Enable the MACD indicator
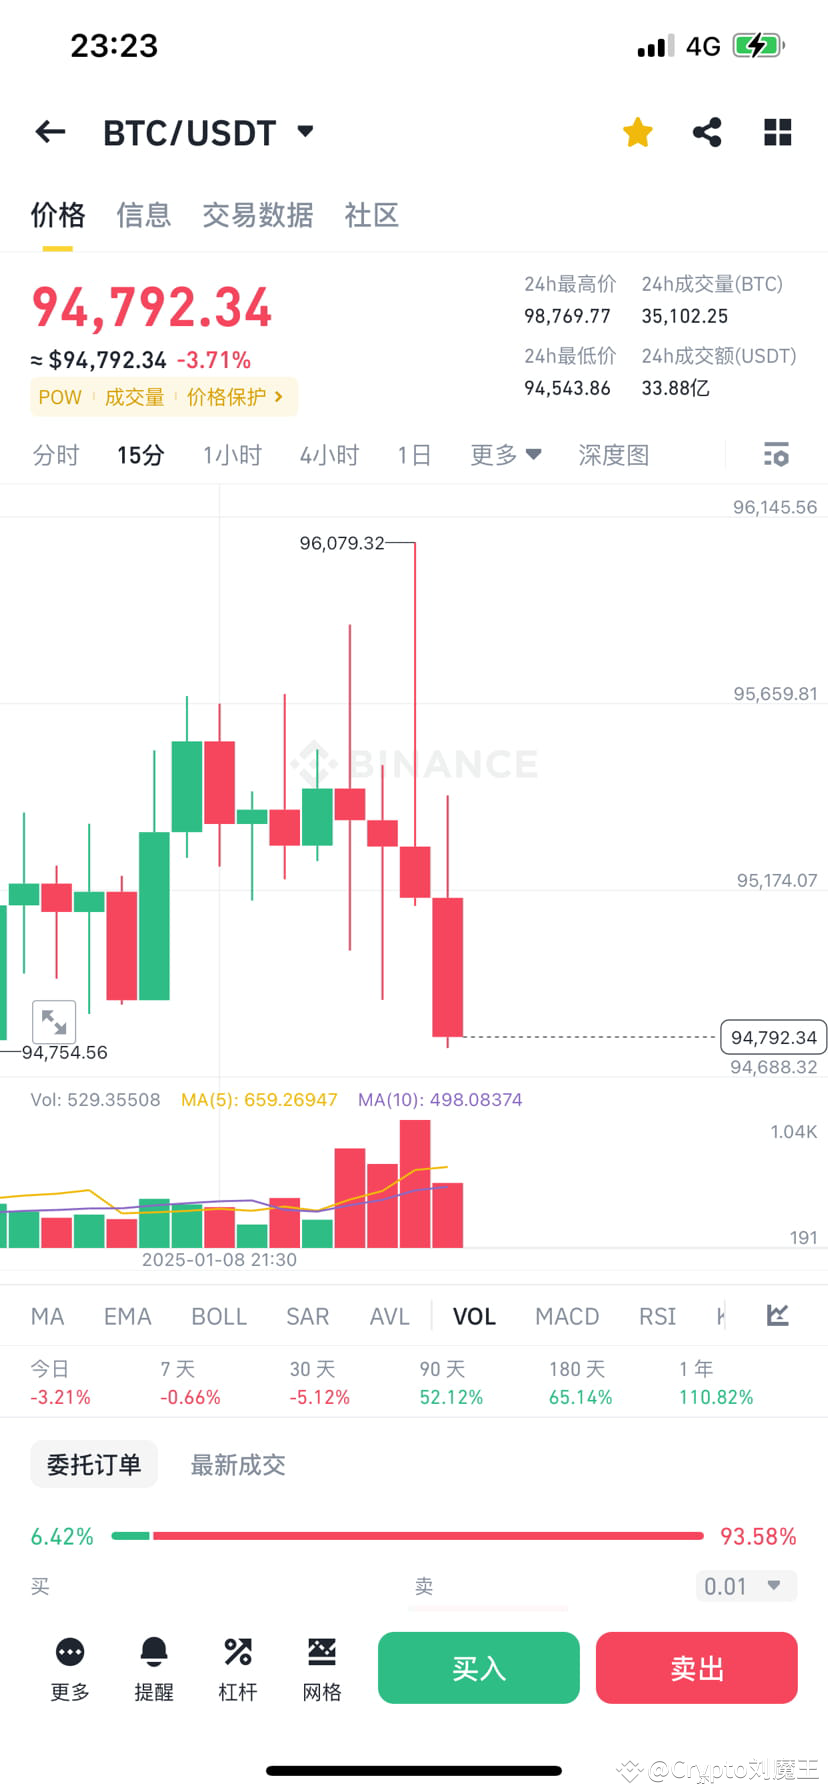 (566, 1316)
